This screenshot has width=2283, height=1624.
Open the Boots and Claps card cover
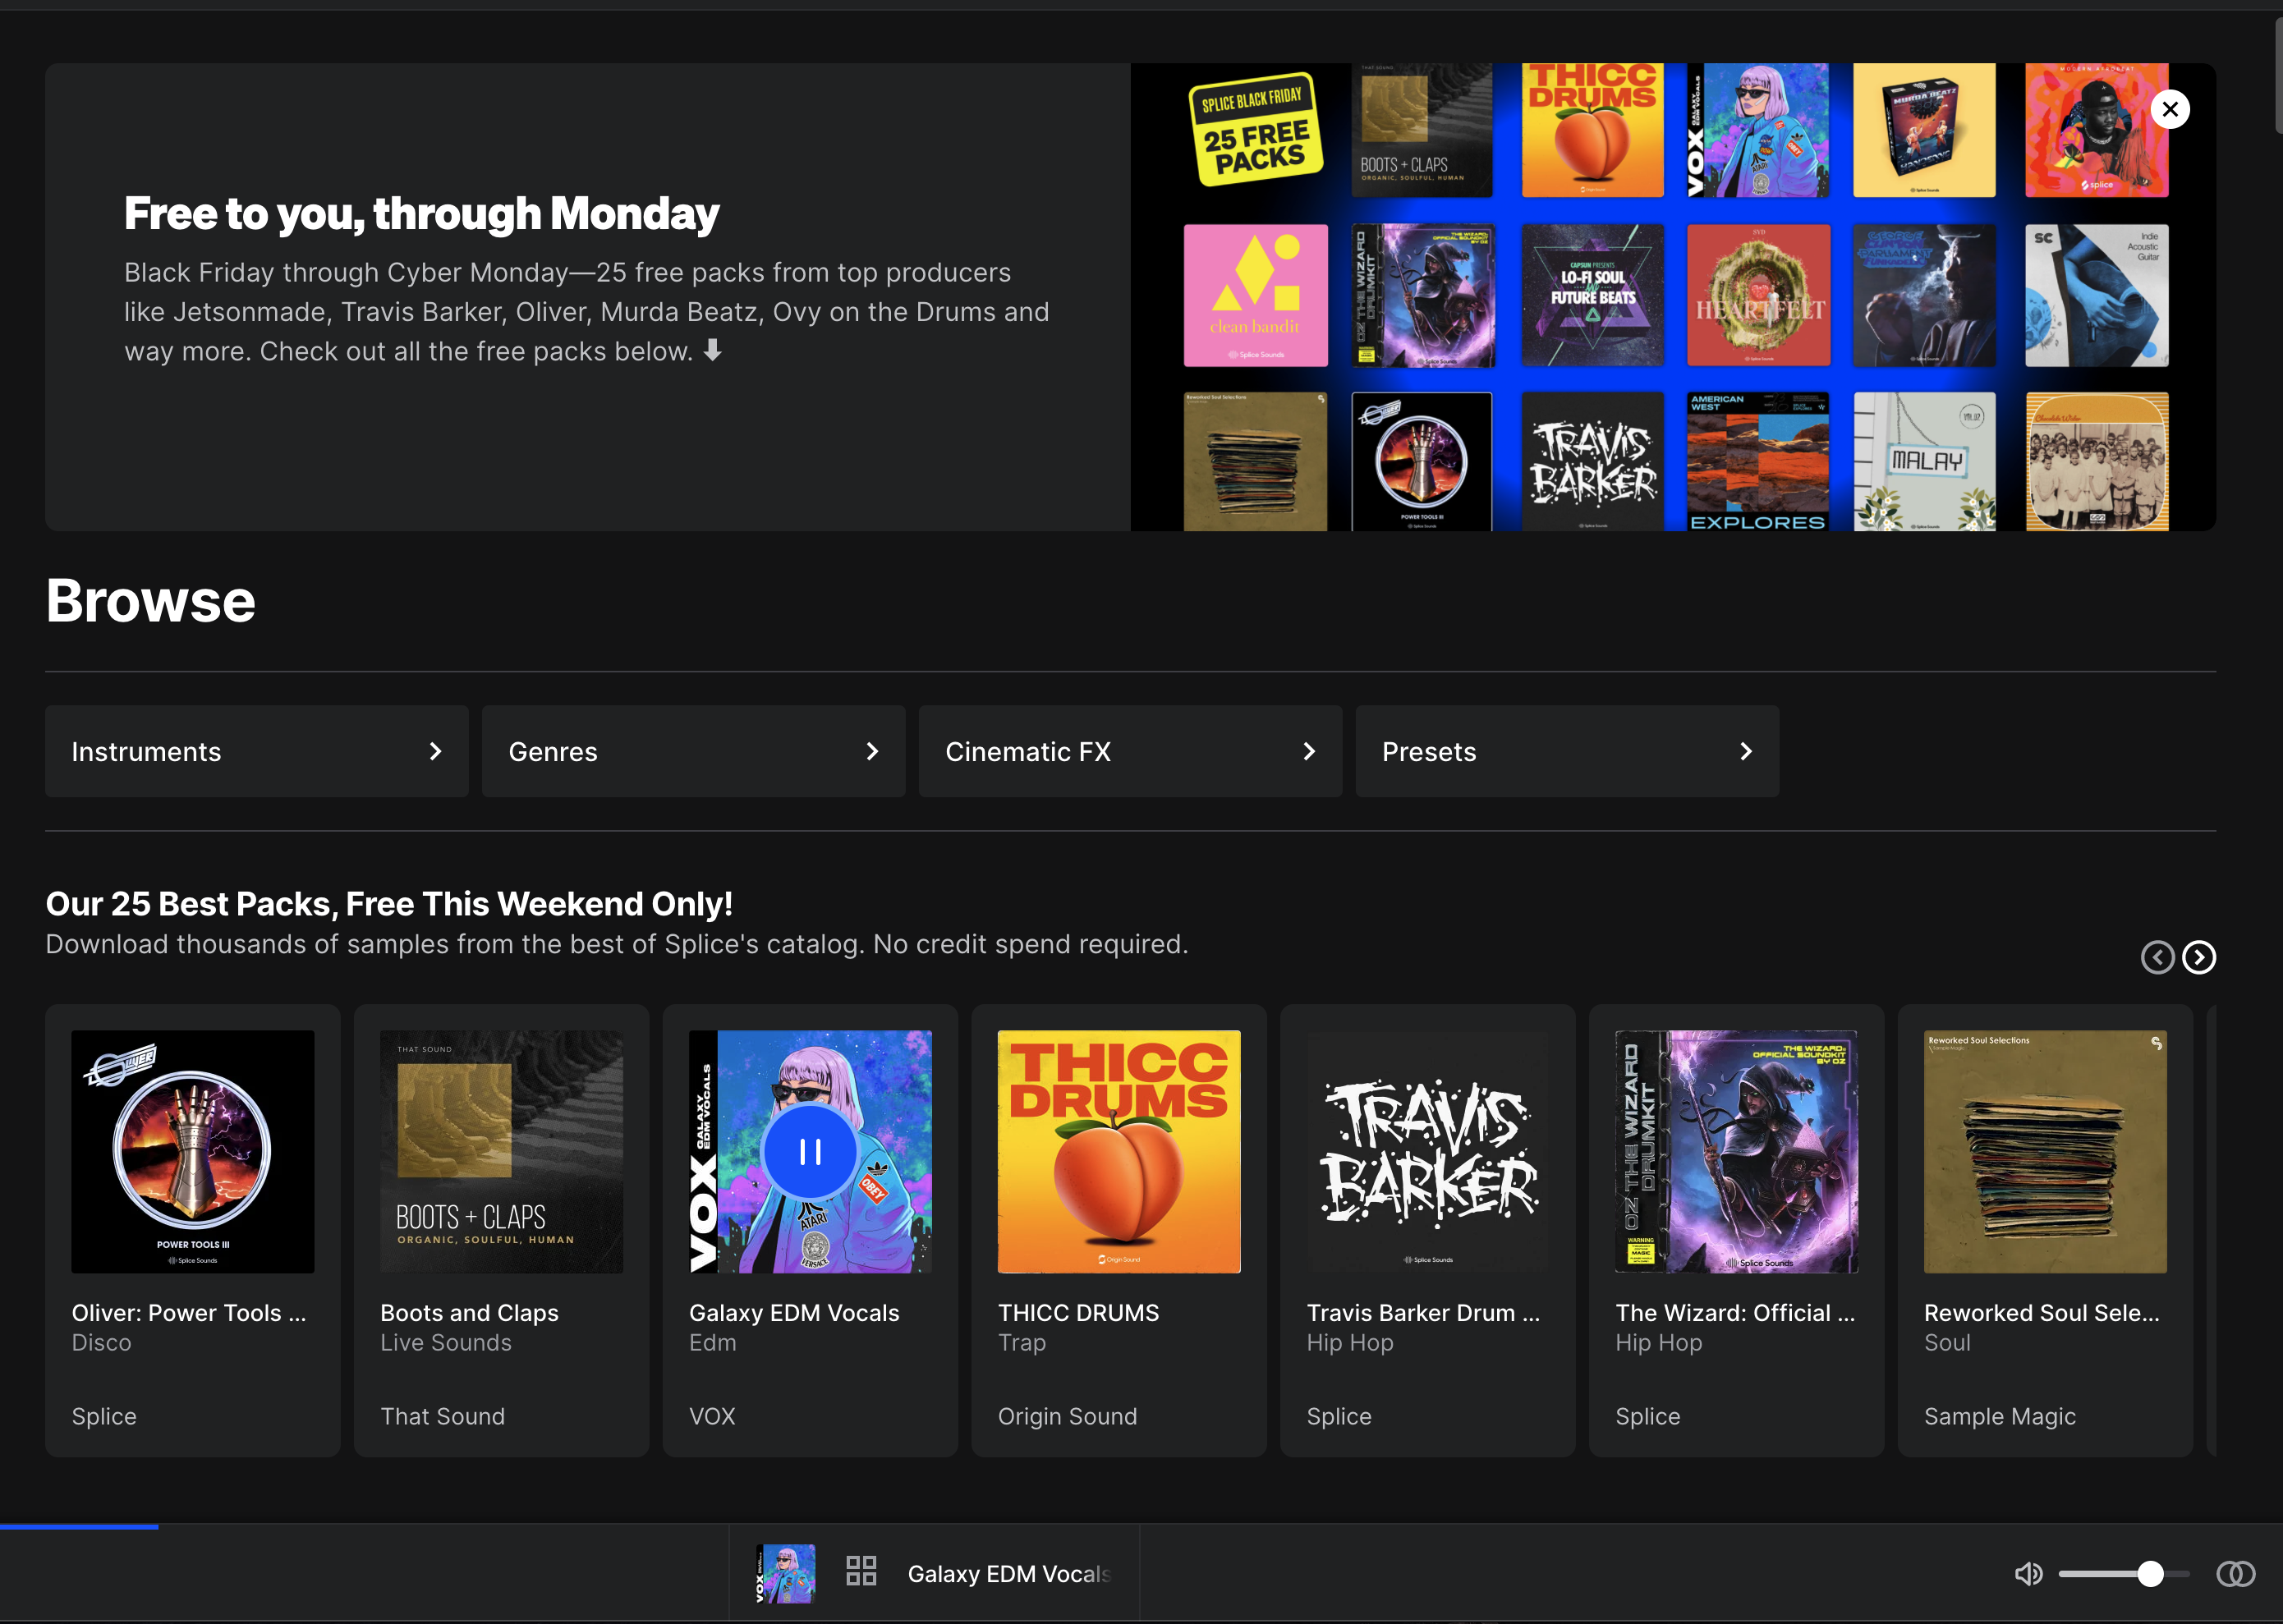502,1152
